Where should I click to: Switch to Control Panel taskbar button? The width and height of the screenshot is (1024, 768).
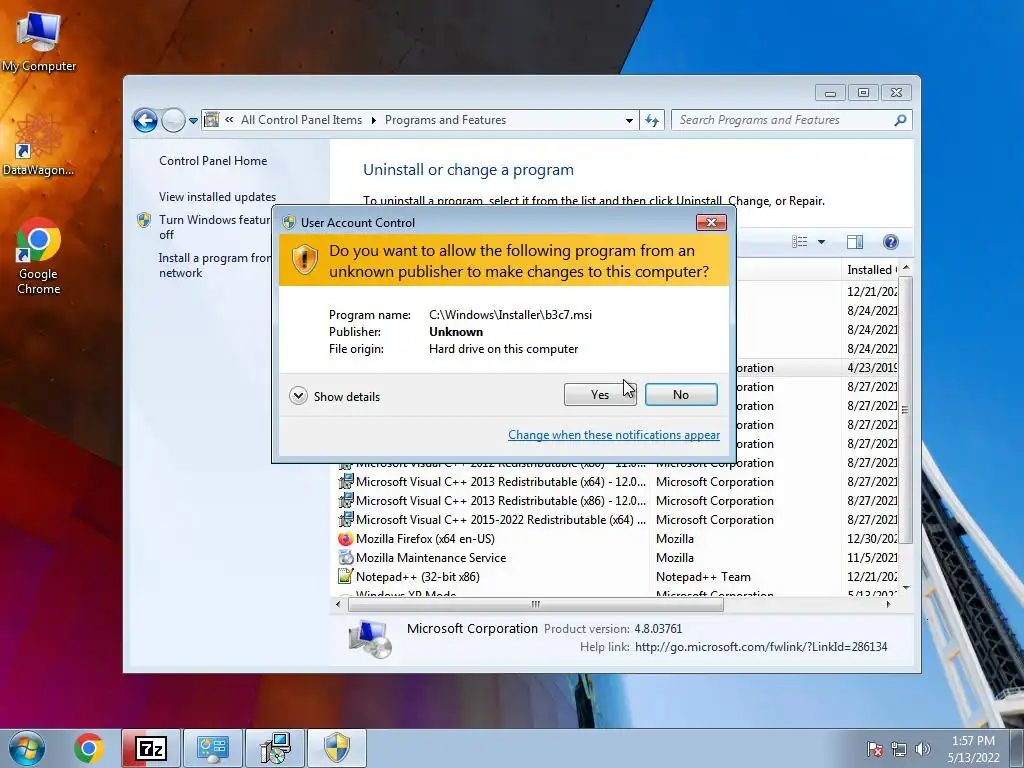tap(212, 748)
